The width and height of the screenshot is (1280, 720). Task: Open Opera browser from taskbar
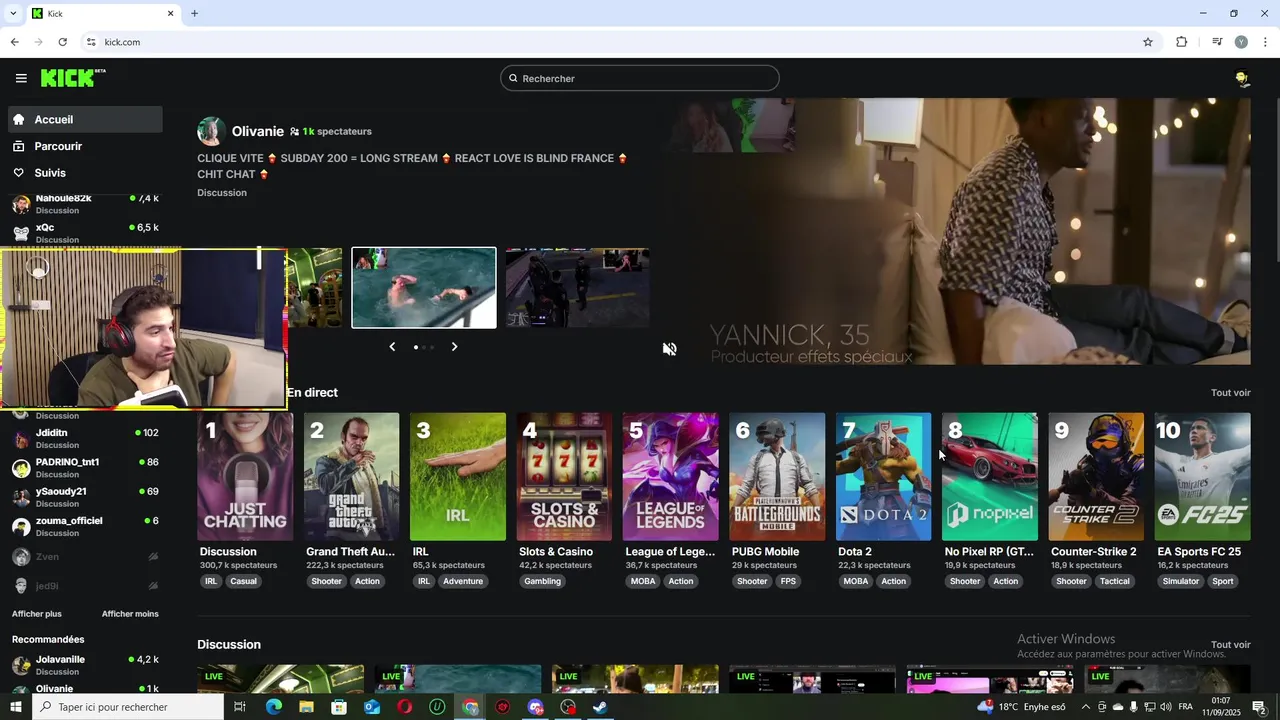coord(404,707)
